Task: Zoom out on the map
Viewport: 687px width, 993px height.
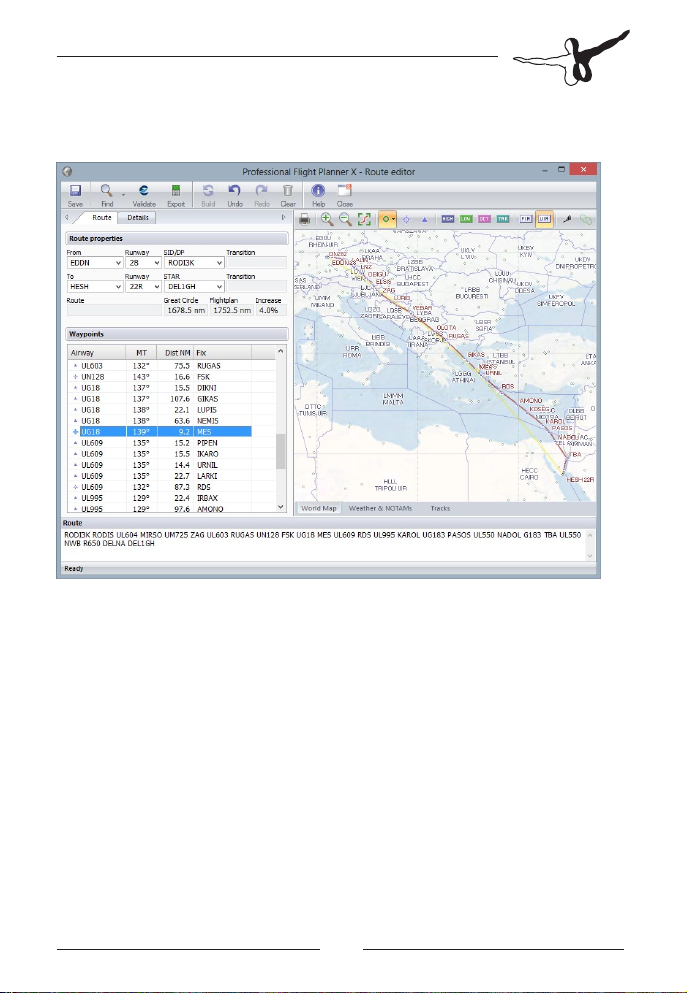Action: pos(345,219)
